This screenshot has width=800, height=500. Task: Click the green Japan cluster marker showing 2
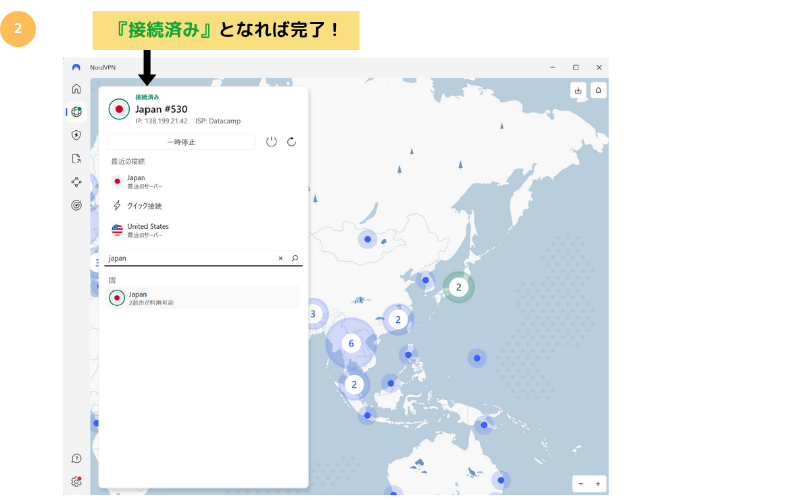pos(459,287)
